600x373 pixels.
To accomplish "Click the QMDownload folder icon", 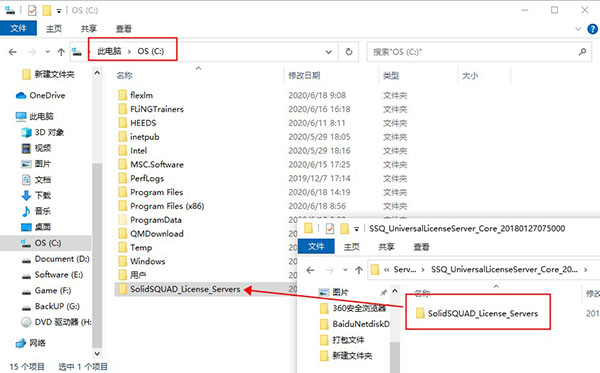I will pyautogui.click(x=122, y=234).
